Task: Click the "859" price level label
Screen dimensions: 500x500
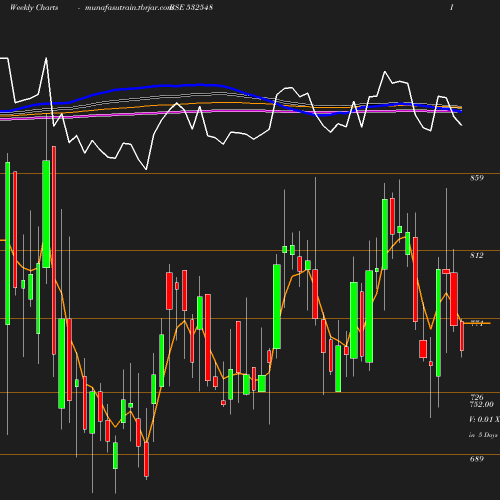Action: click(477, 178)
